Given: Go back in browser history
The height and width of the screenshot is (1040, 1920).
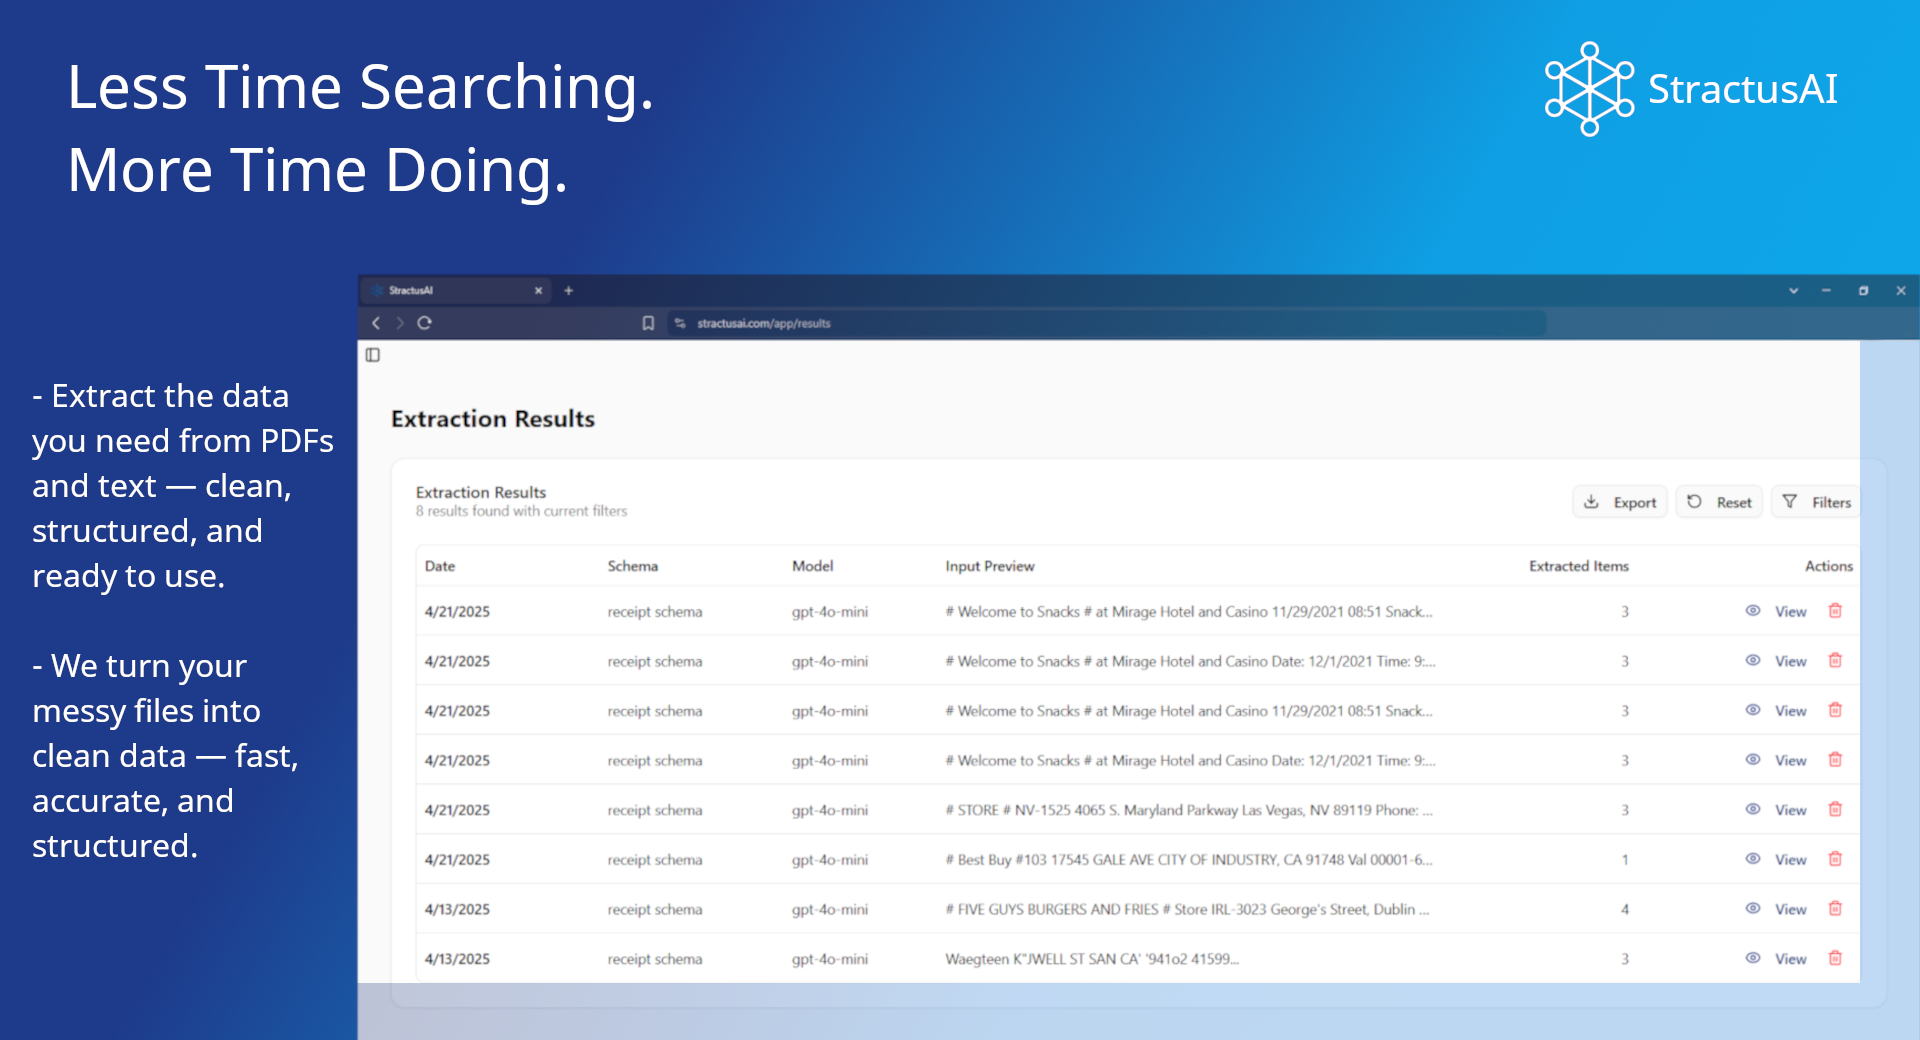Looking at the screenshot, I should click(x=376, y=323).
